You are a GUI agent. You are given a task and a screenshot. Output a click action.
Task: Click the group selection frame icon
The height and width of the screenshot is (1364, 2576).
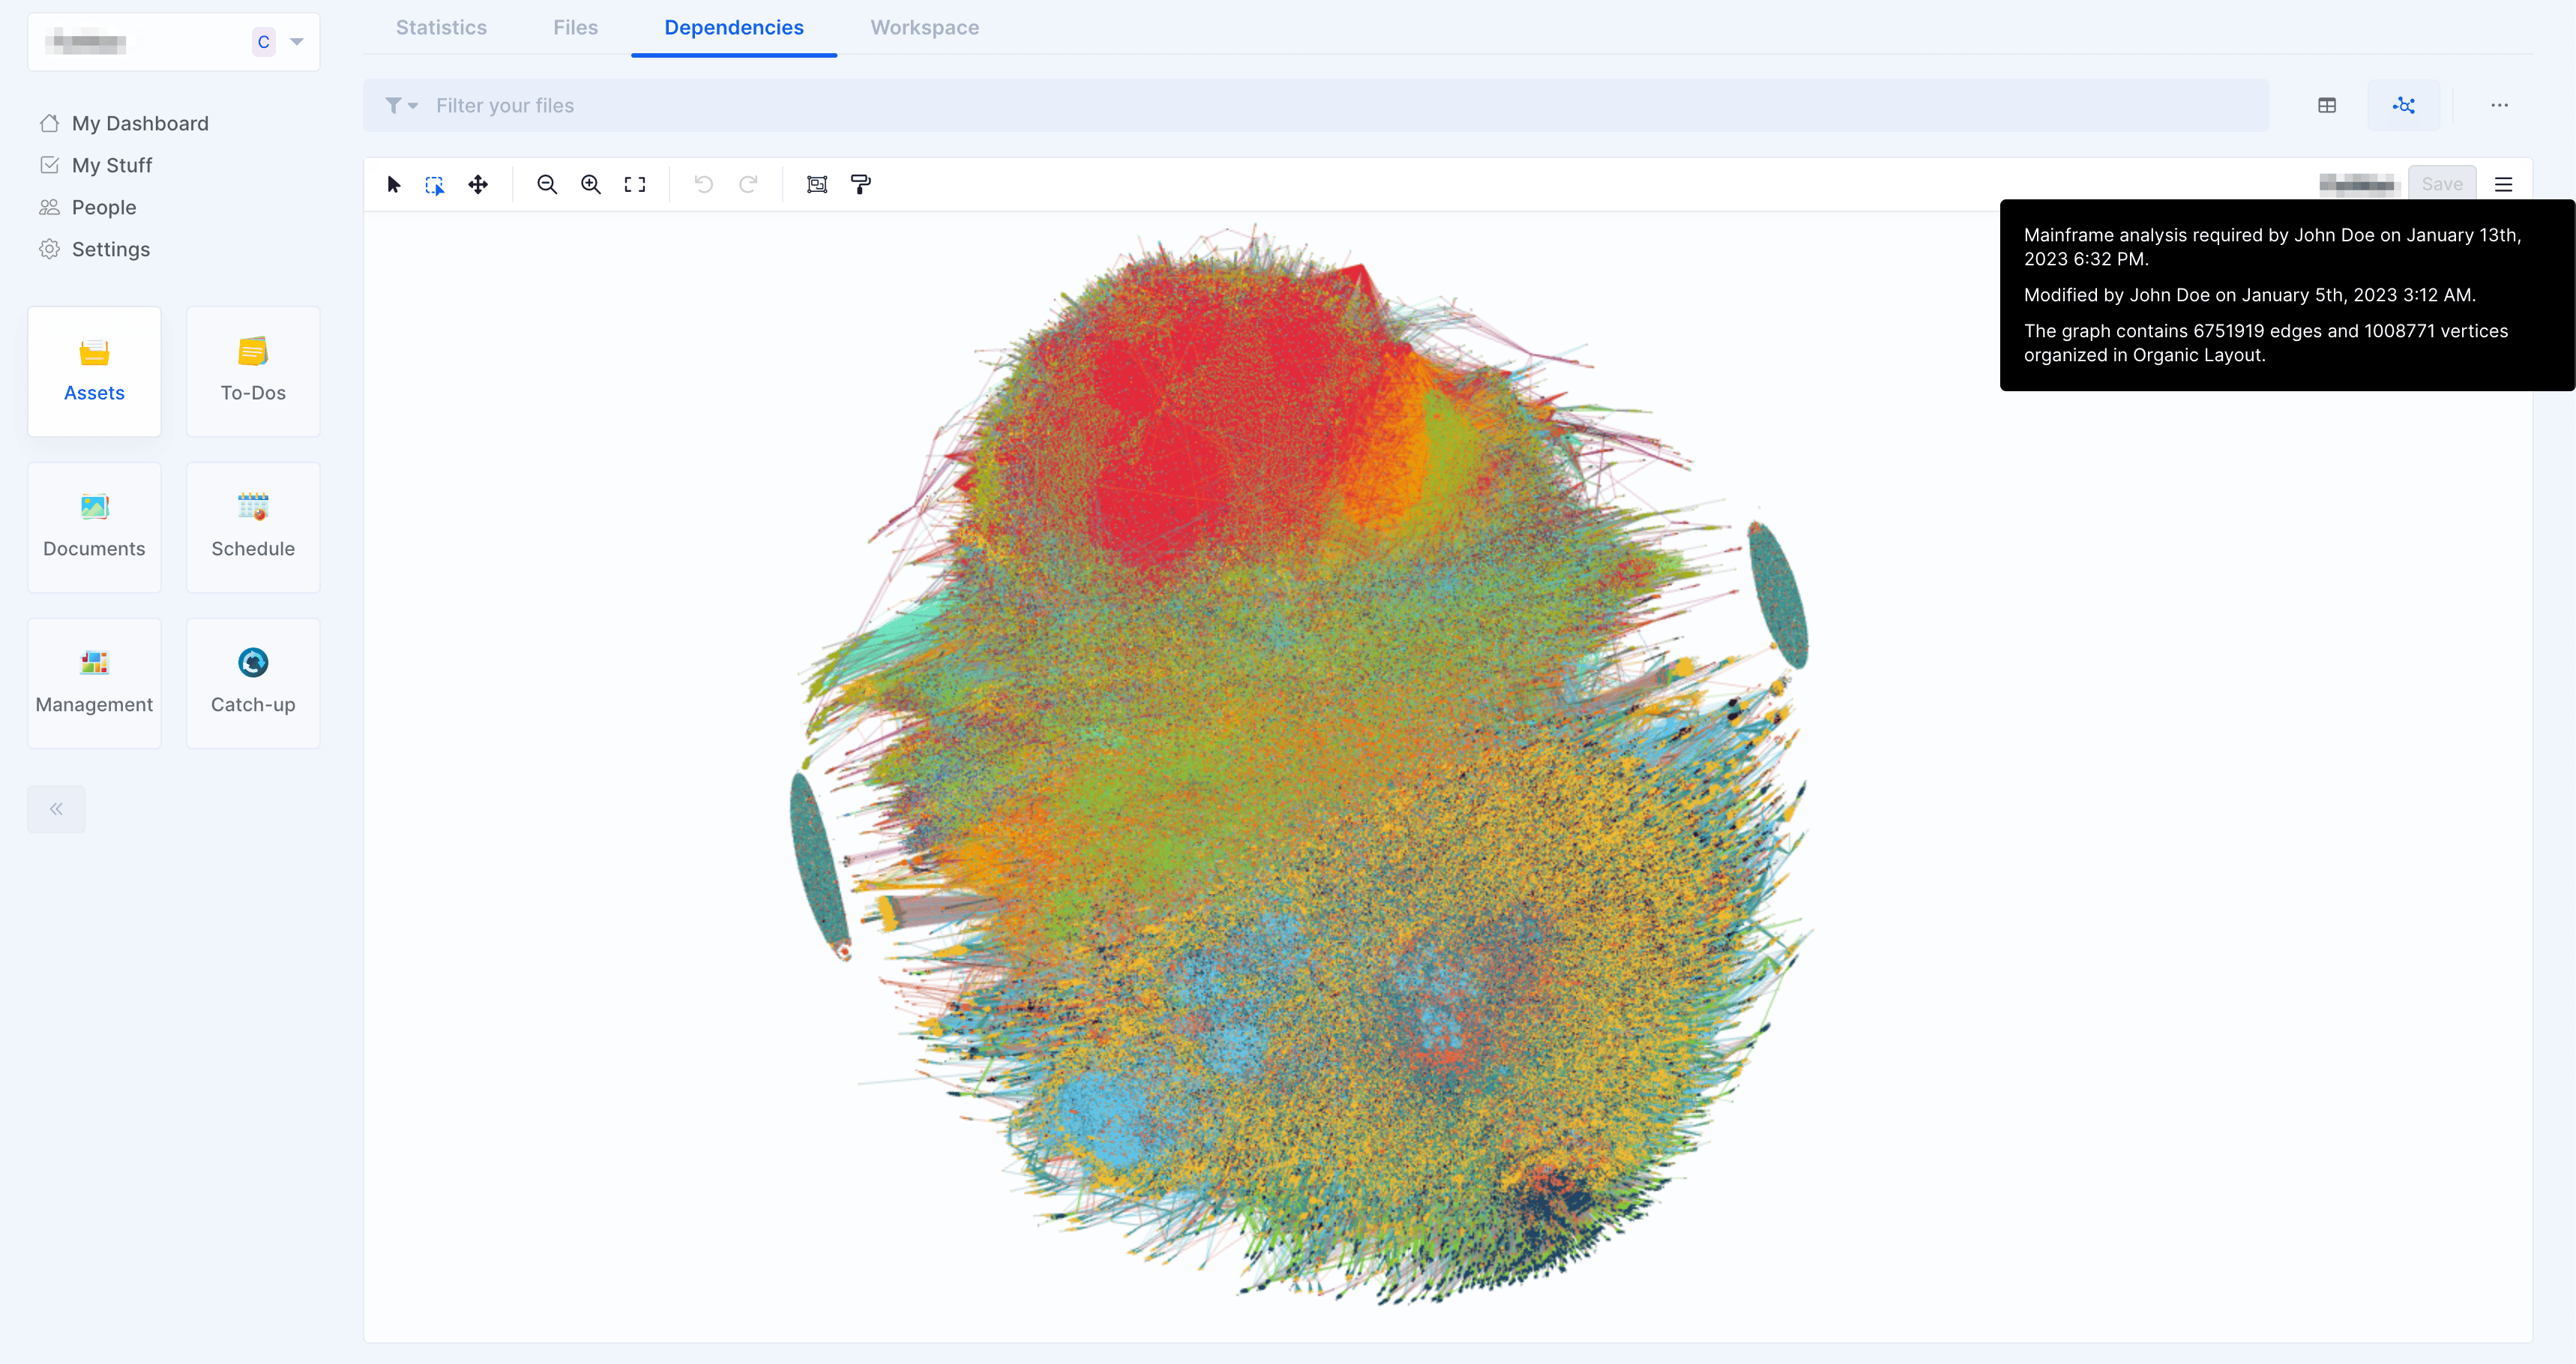pyautogui.click(x=817, y=184)
